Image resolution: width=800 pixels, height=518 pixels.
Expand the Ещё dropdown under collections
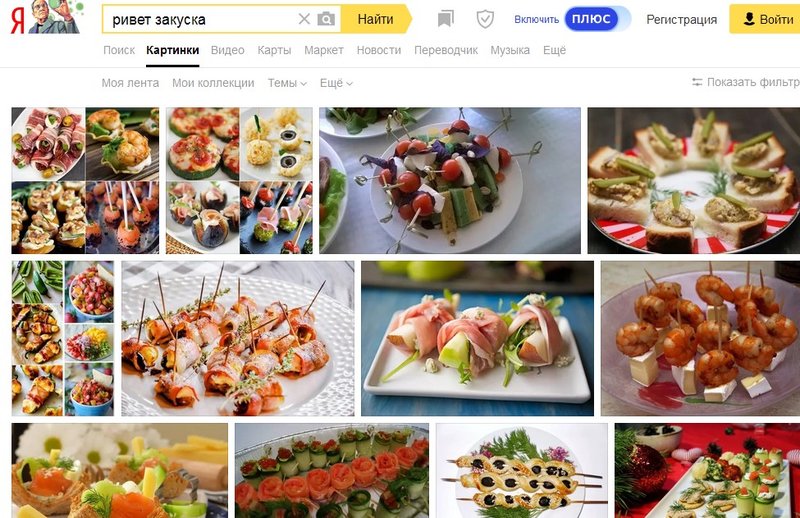coord(336,83)
